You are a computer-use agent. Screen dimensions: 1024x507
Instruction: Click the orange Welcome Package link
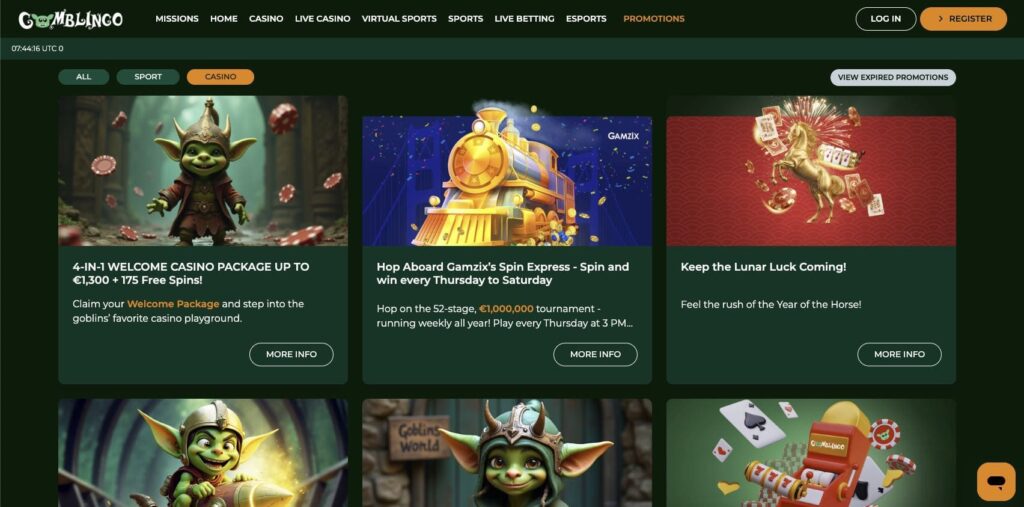coord(173,304)
